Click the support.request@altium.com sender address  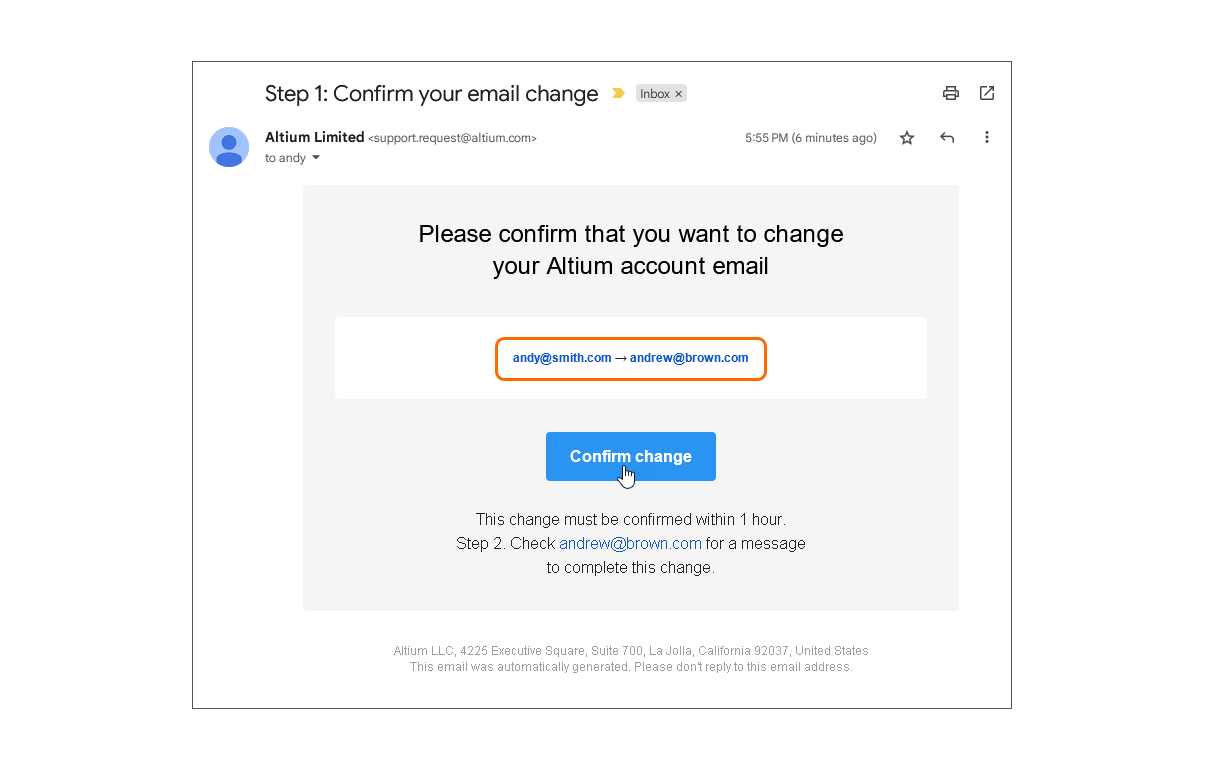[453, 138]
